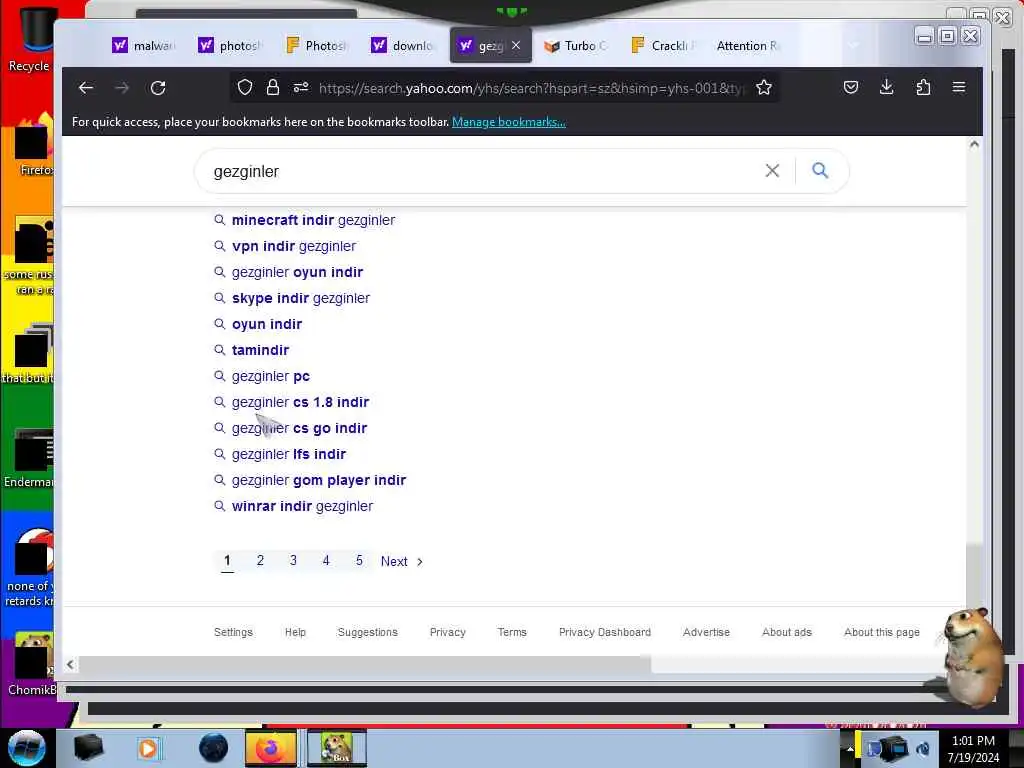
Task: Click the horizontal scrollbar left arrow
Action: click(x=71, y=665)
